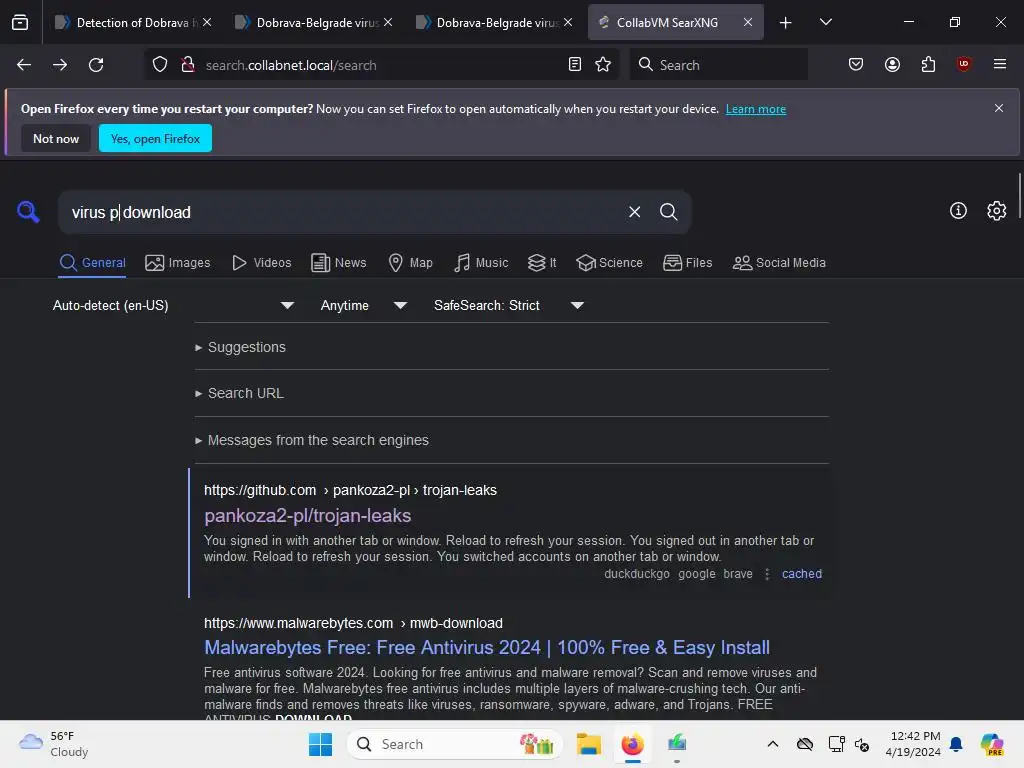
Task: Go forward to the next page
Action: point(60,65)
